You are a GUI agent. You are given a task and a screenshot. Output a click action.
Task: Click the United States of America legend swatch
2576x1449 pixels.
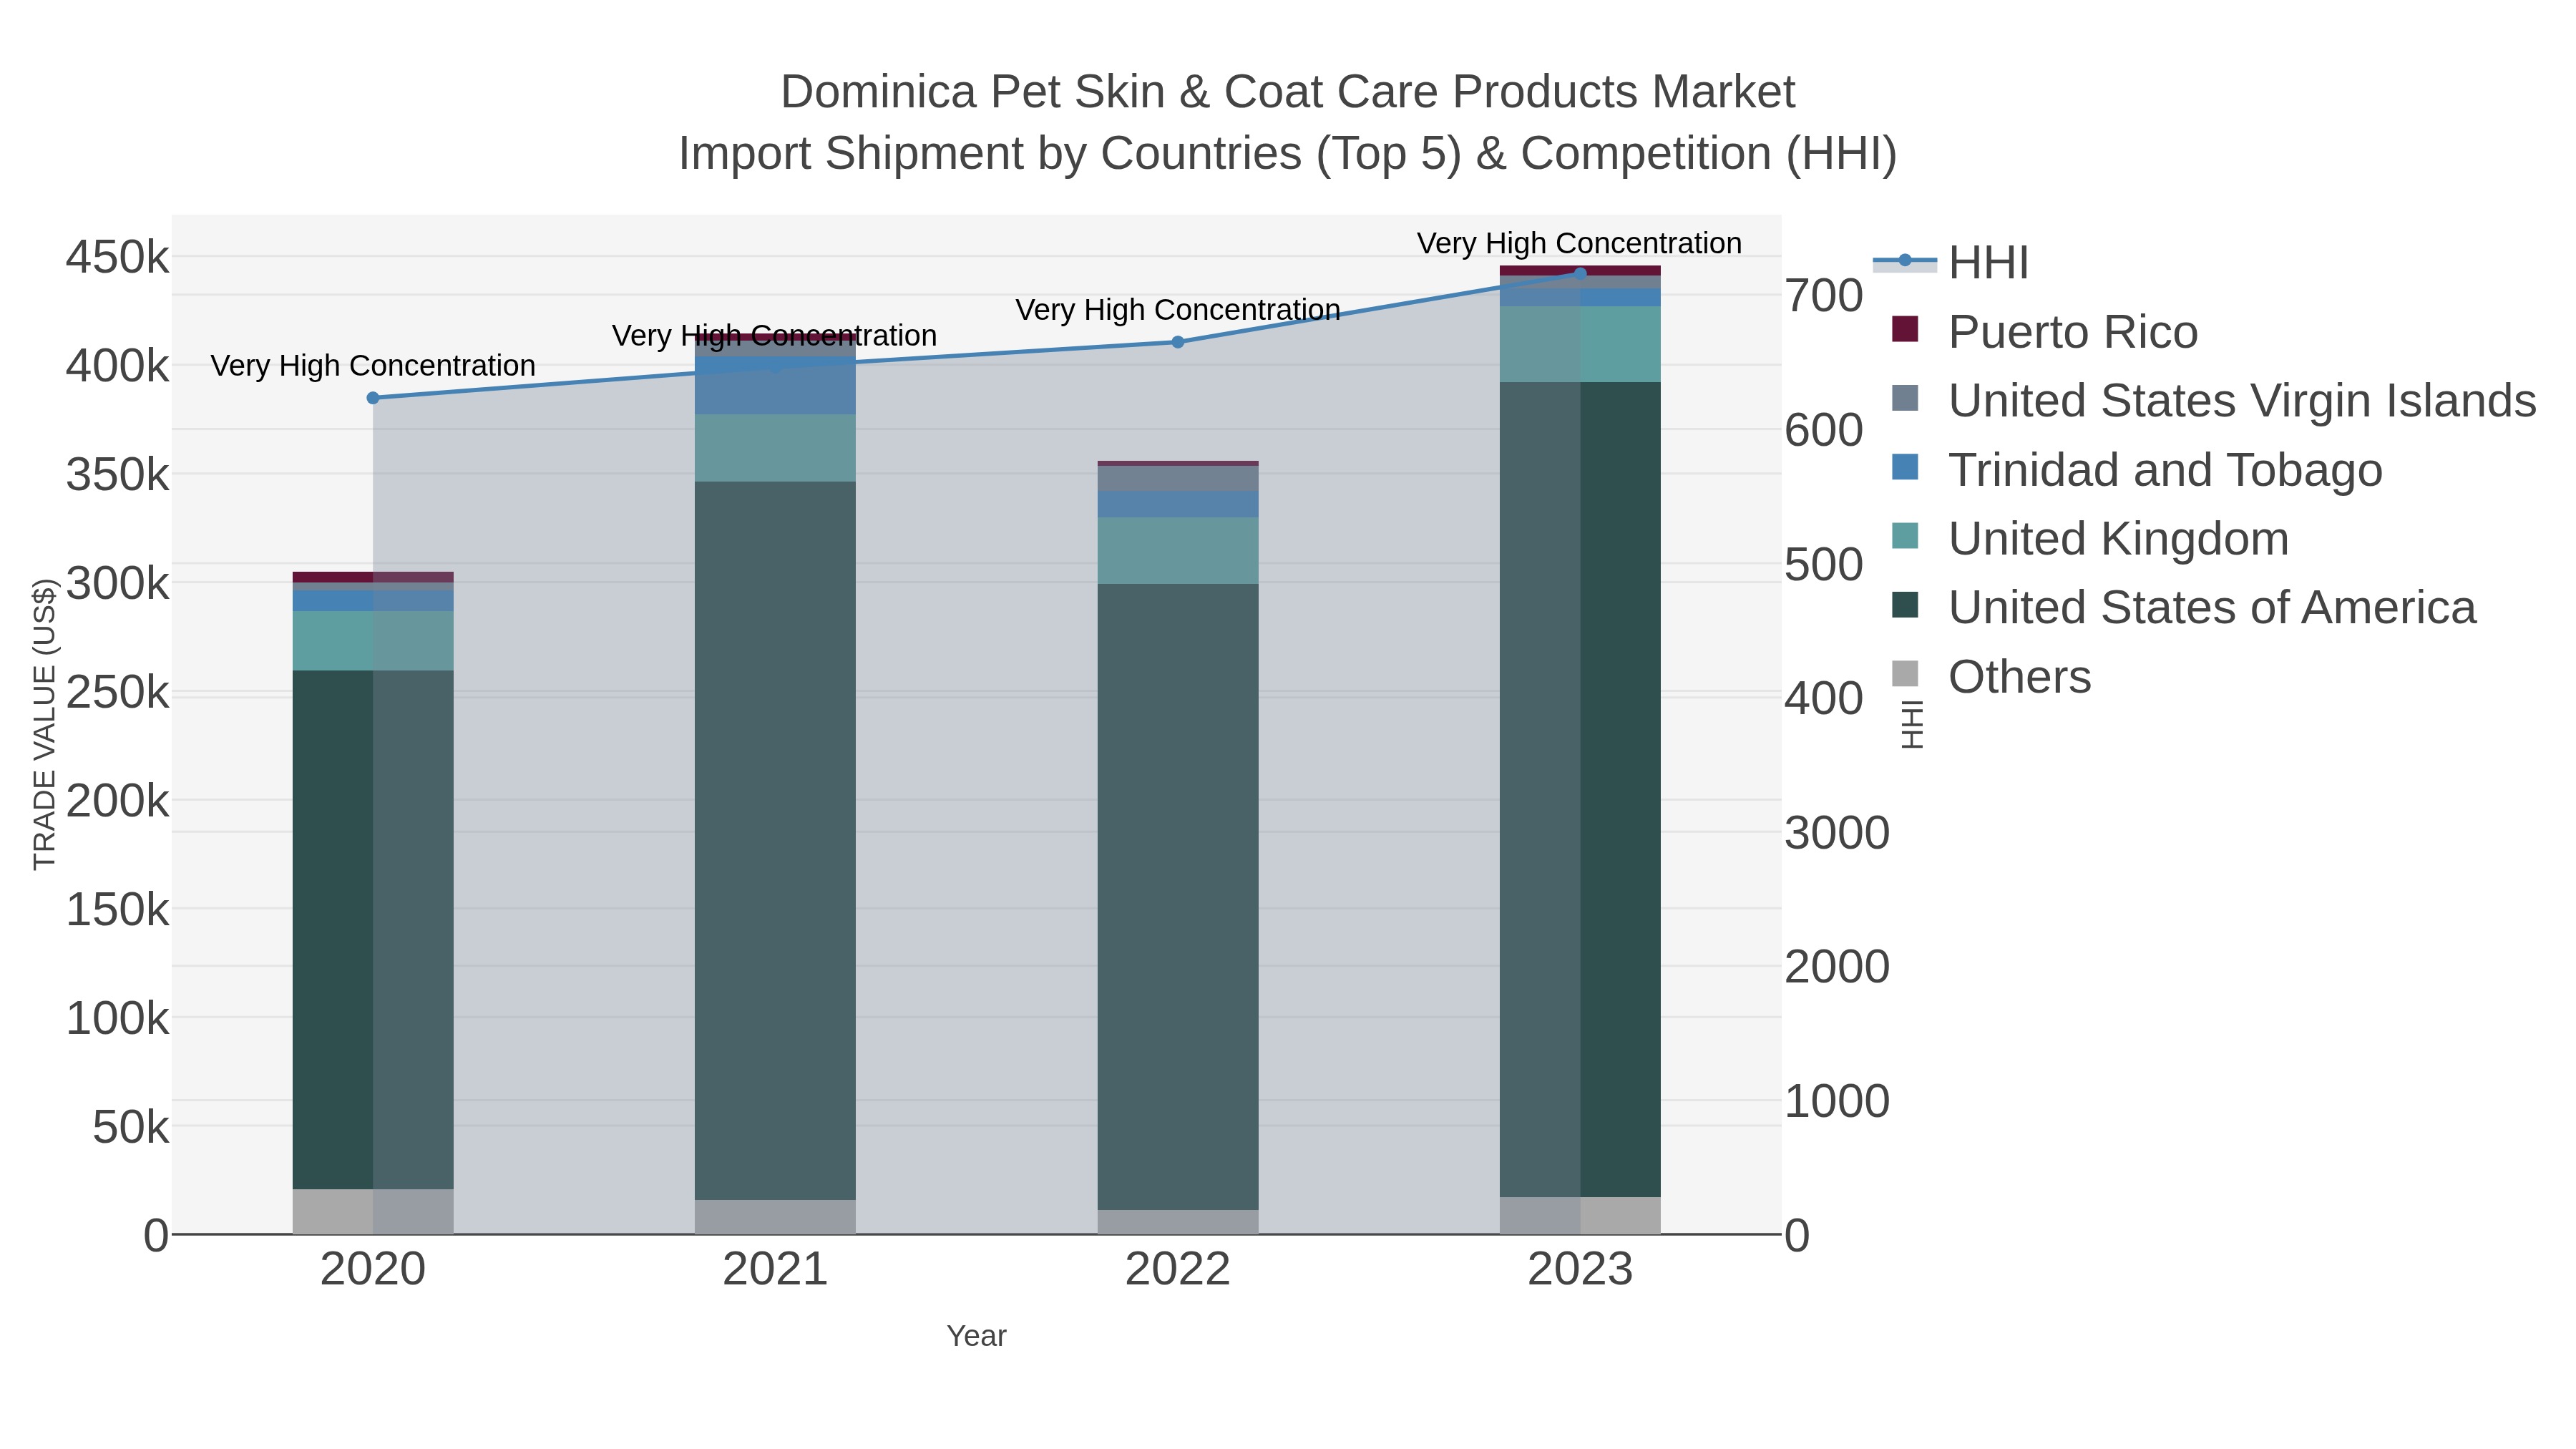1905,605
